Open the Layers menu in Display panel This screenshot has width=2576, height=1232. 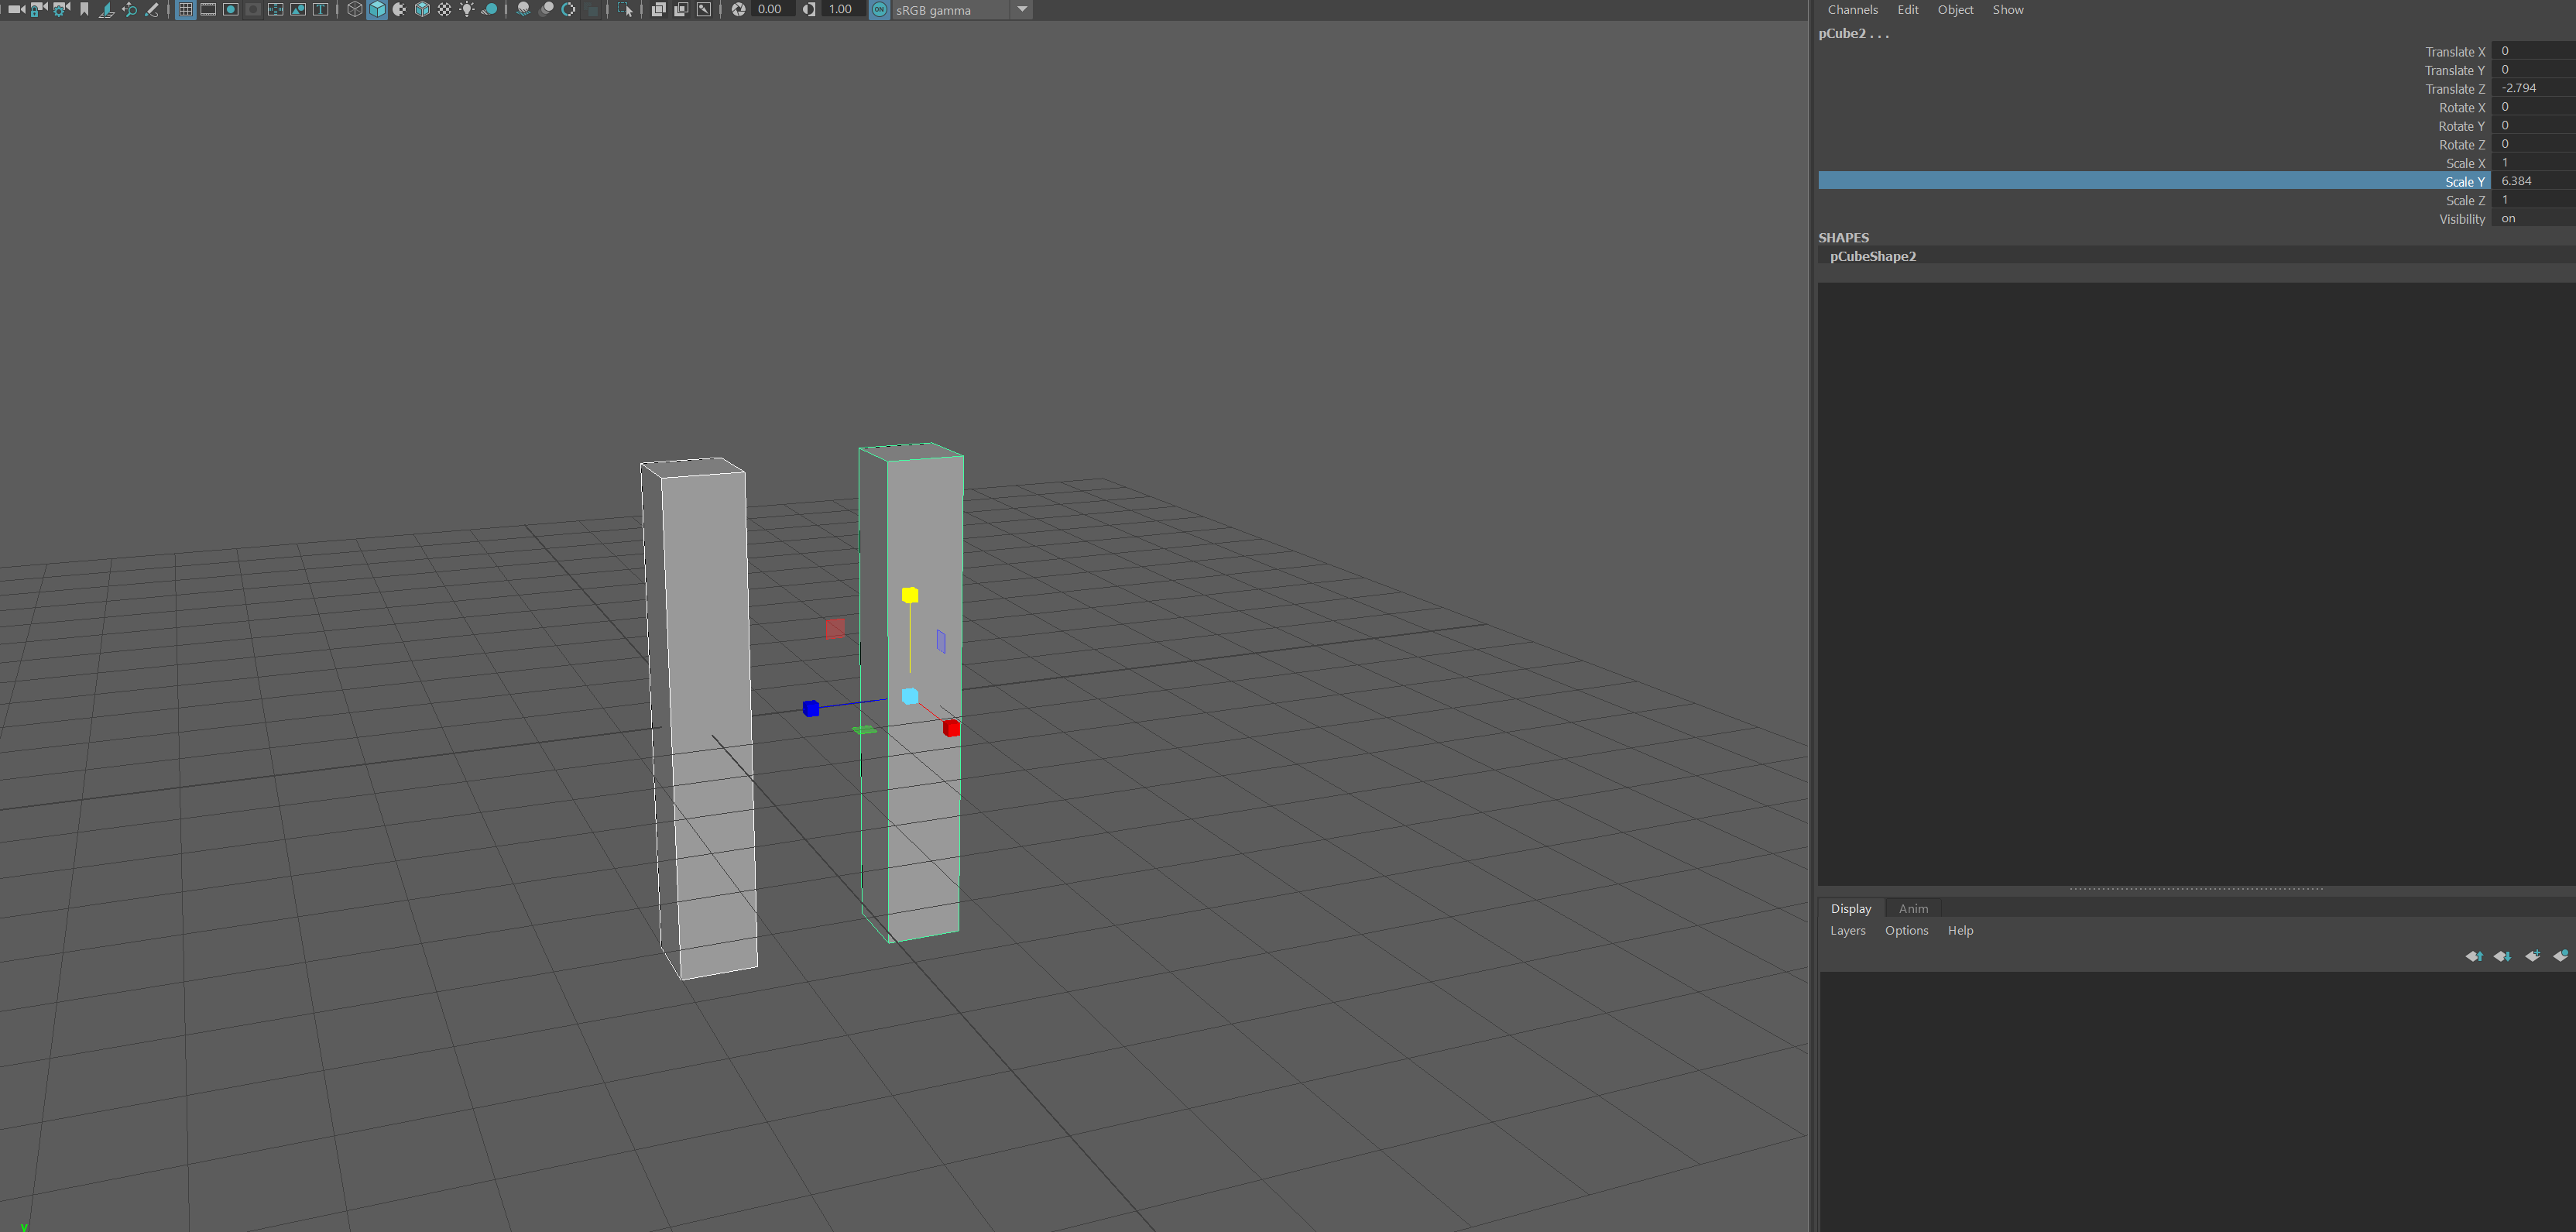click(1847, 930)
